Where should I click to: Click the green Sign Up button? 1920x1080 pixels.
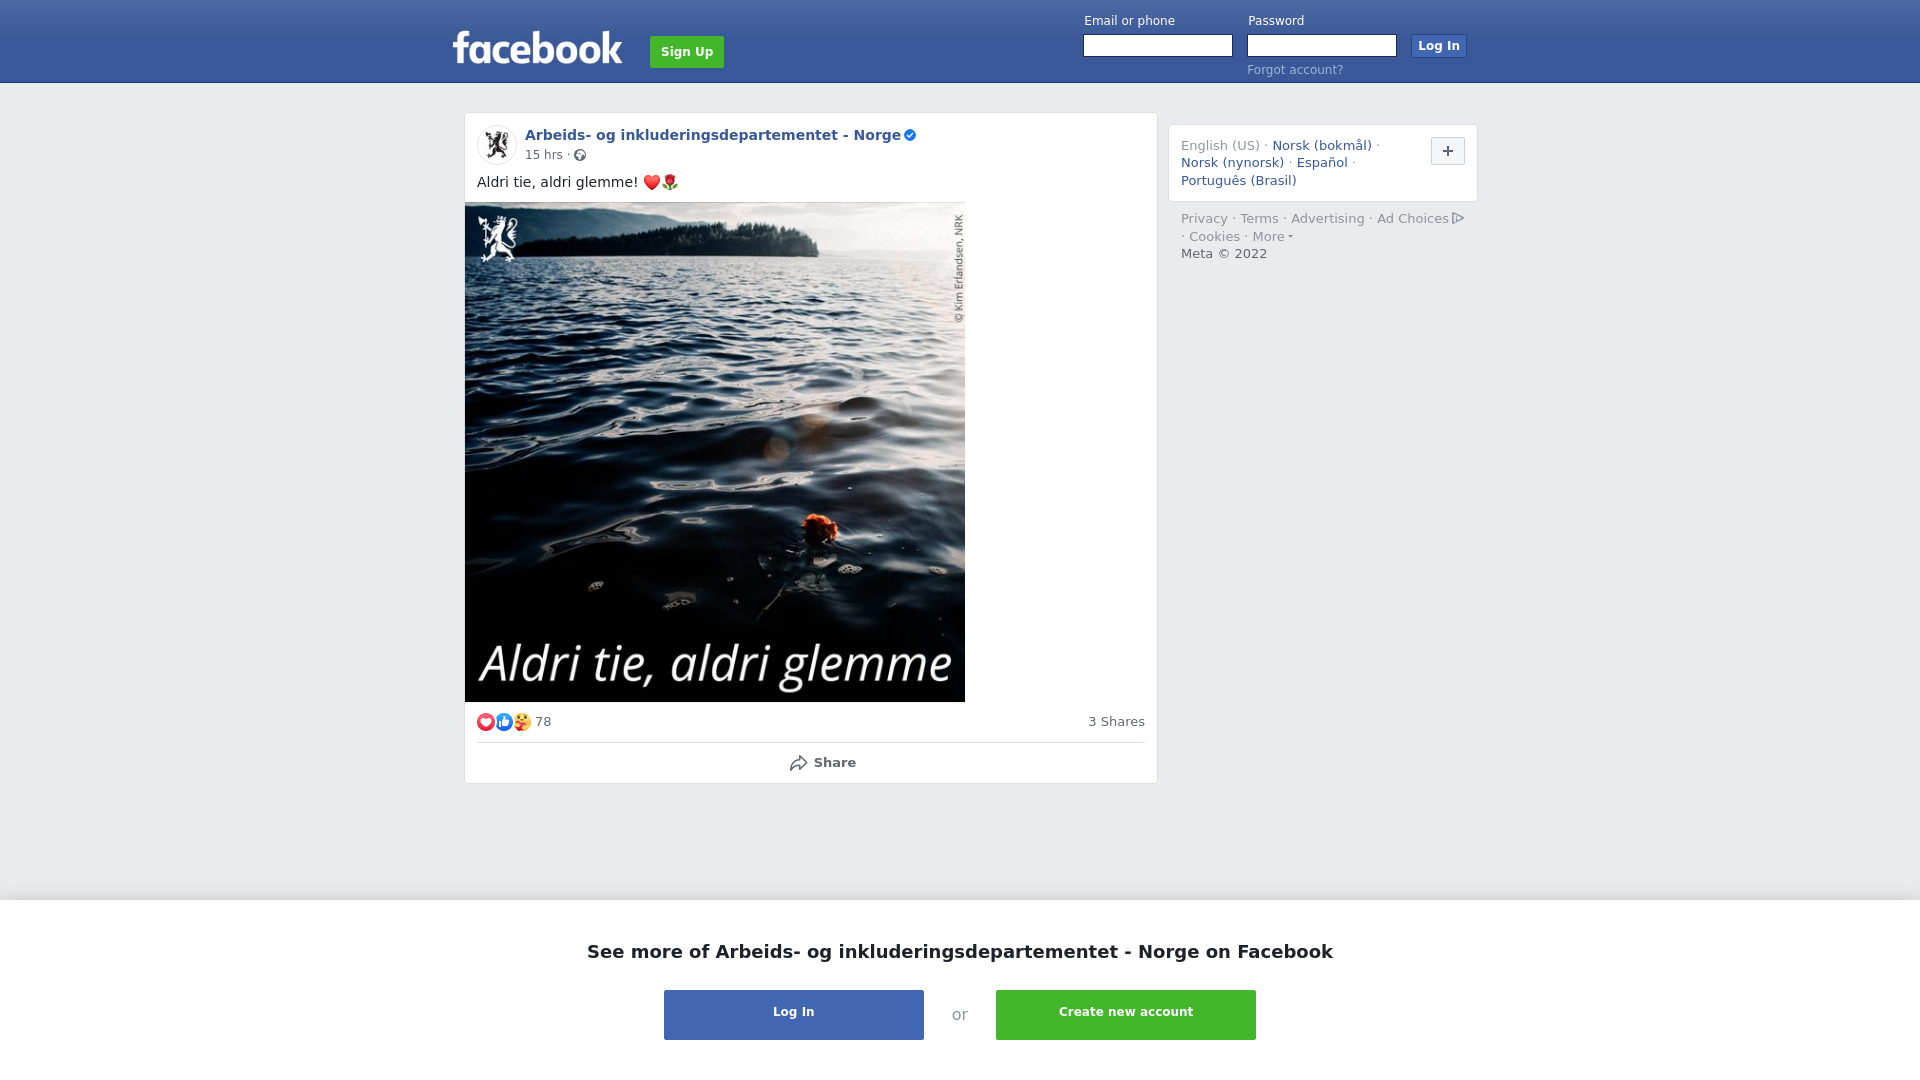[x=687, y=52]
